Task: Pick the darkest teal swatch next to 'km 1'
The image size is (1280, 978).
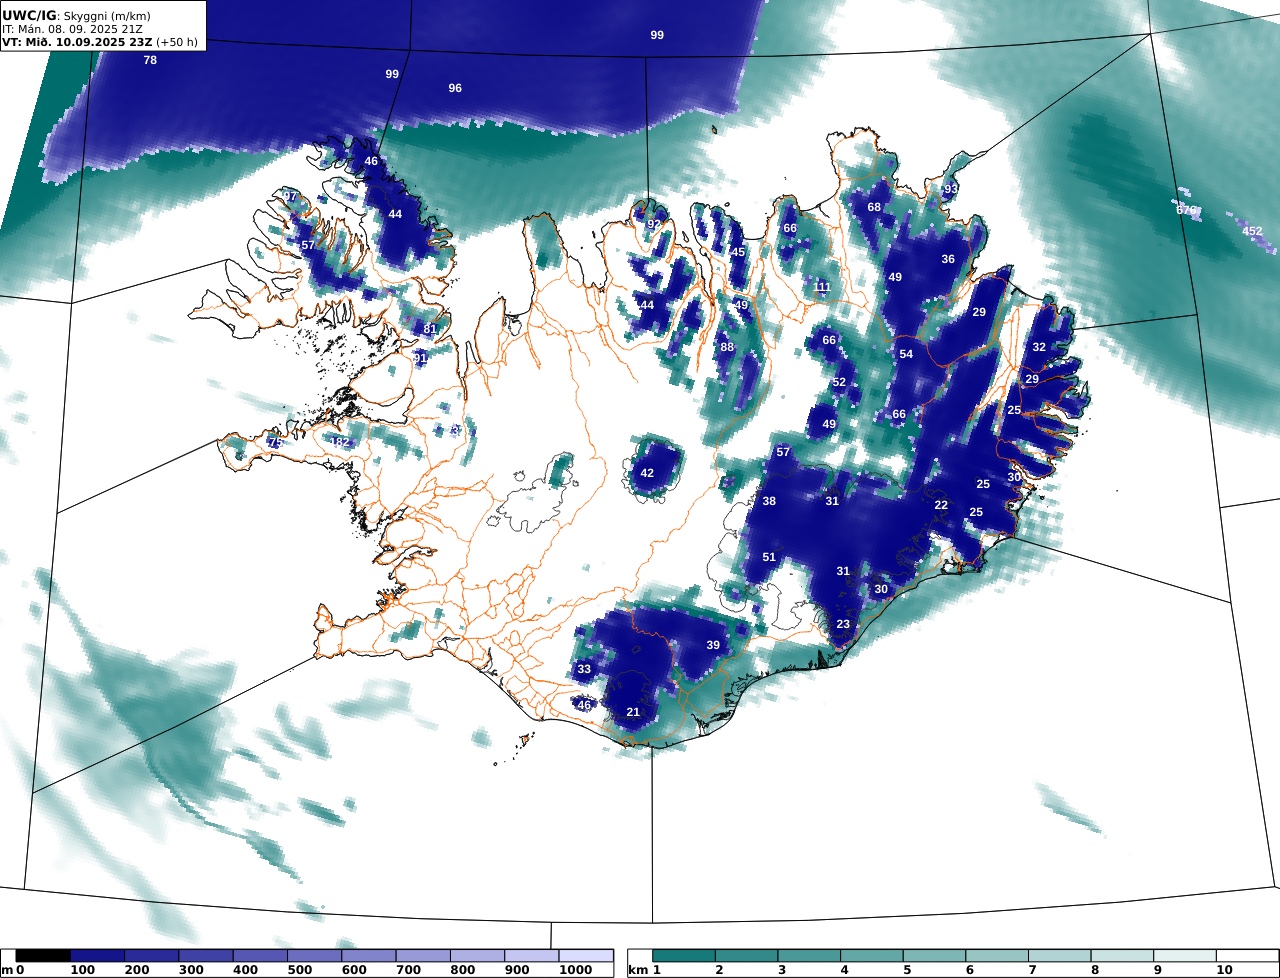Action: coord(684,956)
